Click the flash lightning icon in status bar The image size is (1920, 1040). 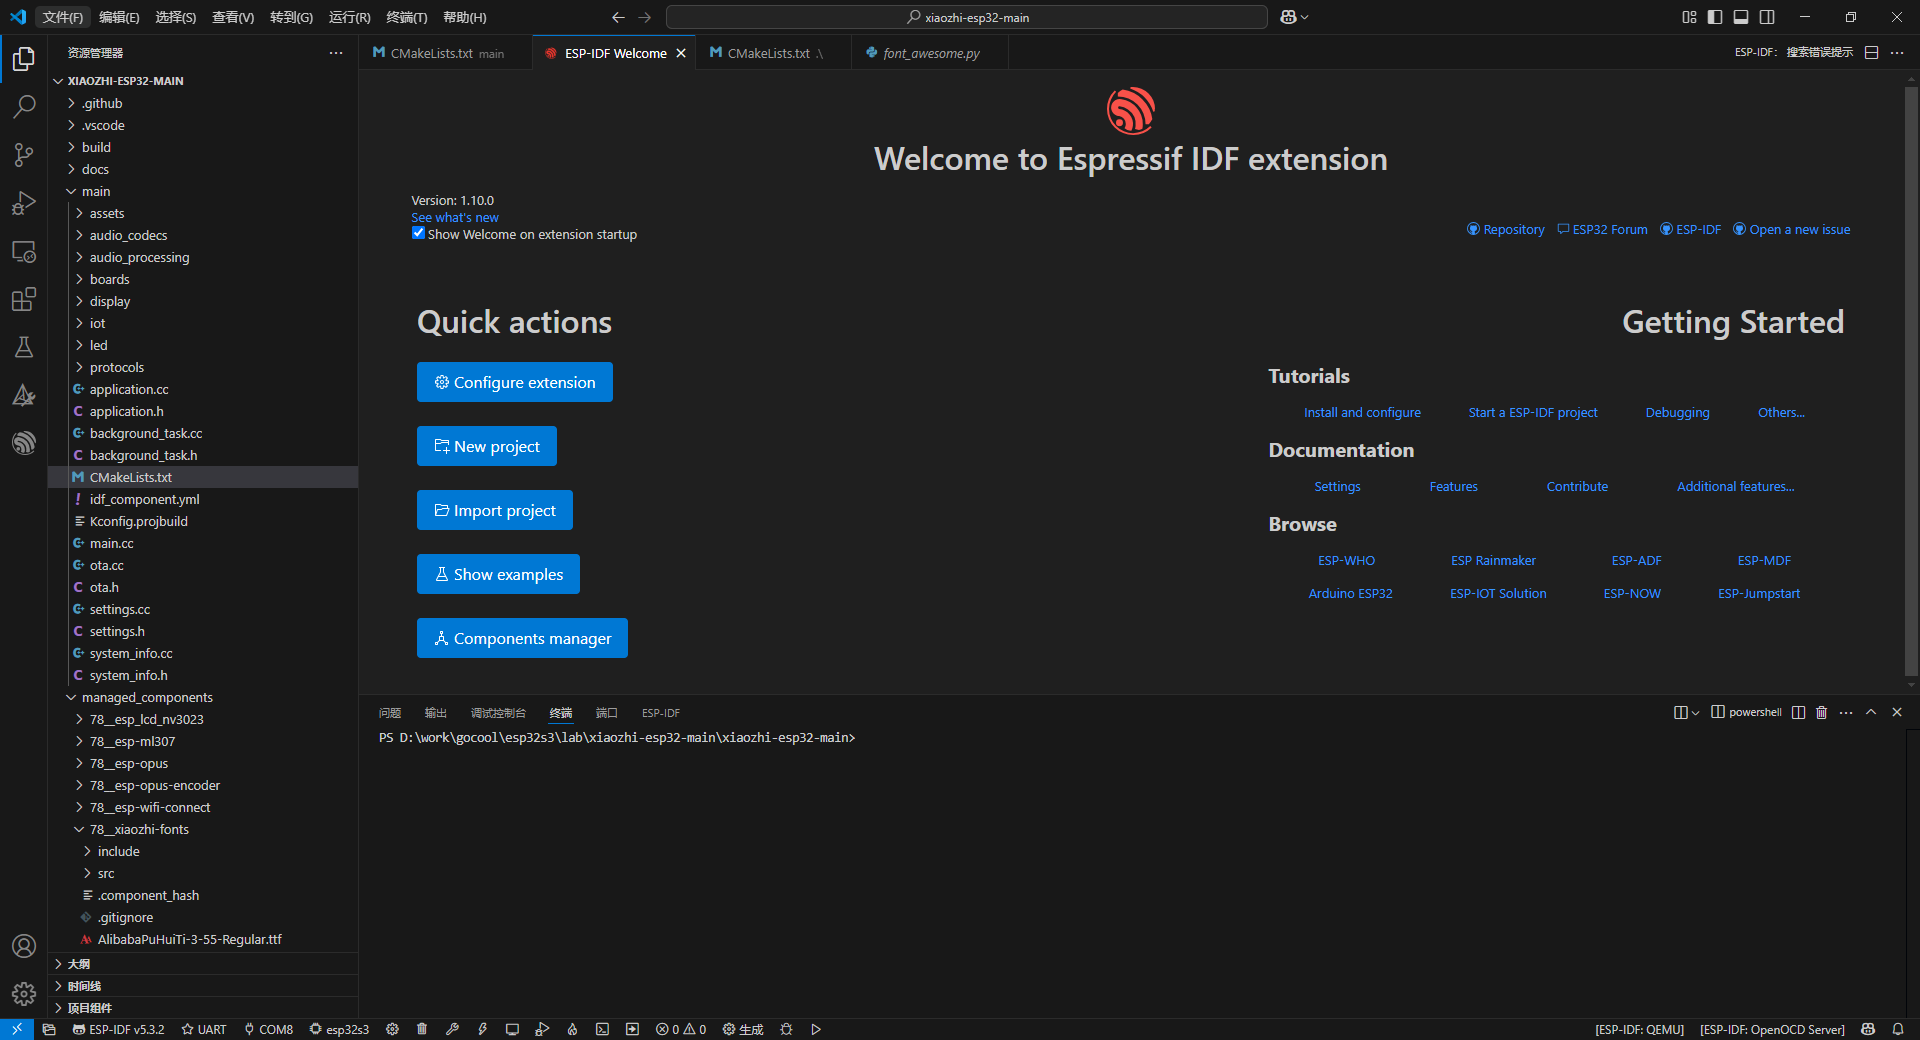coord(482,1029)
